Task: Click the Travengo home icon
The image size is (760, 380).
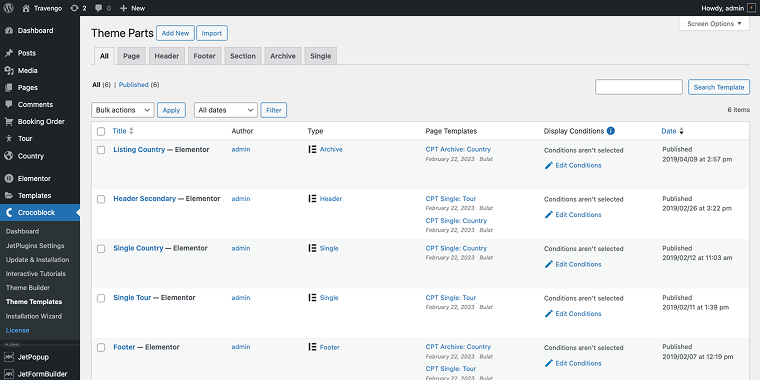Action: coord(26,8)
